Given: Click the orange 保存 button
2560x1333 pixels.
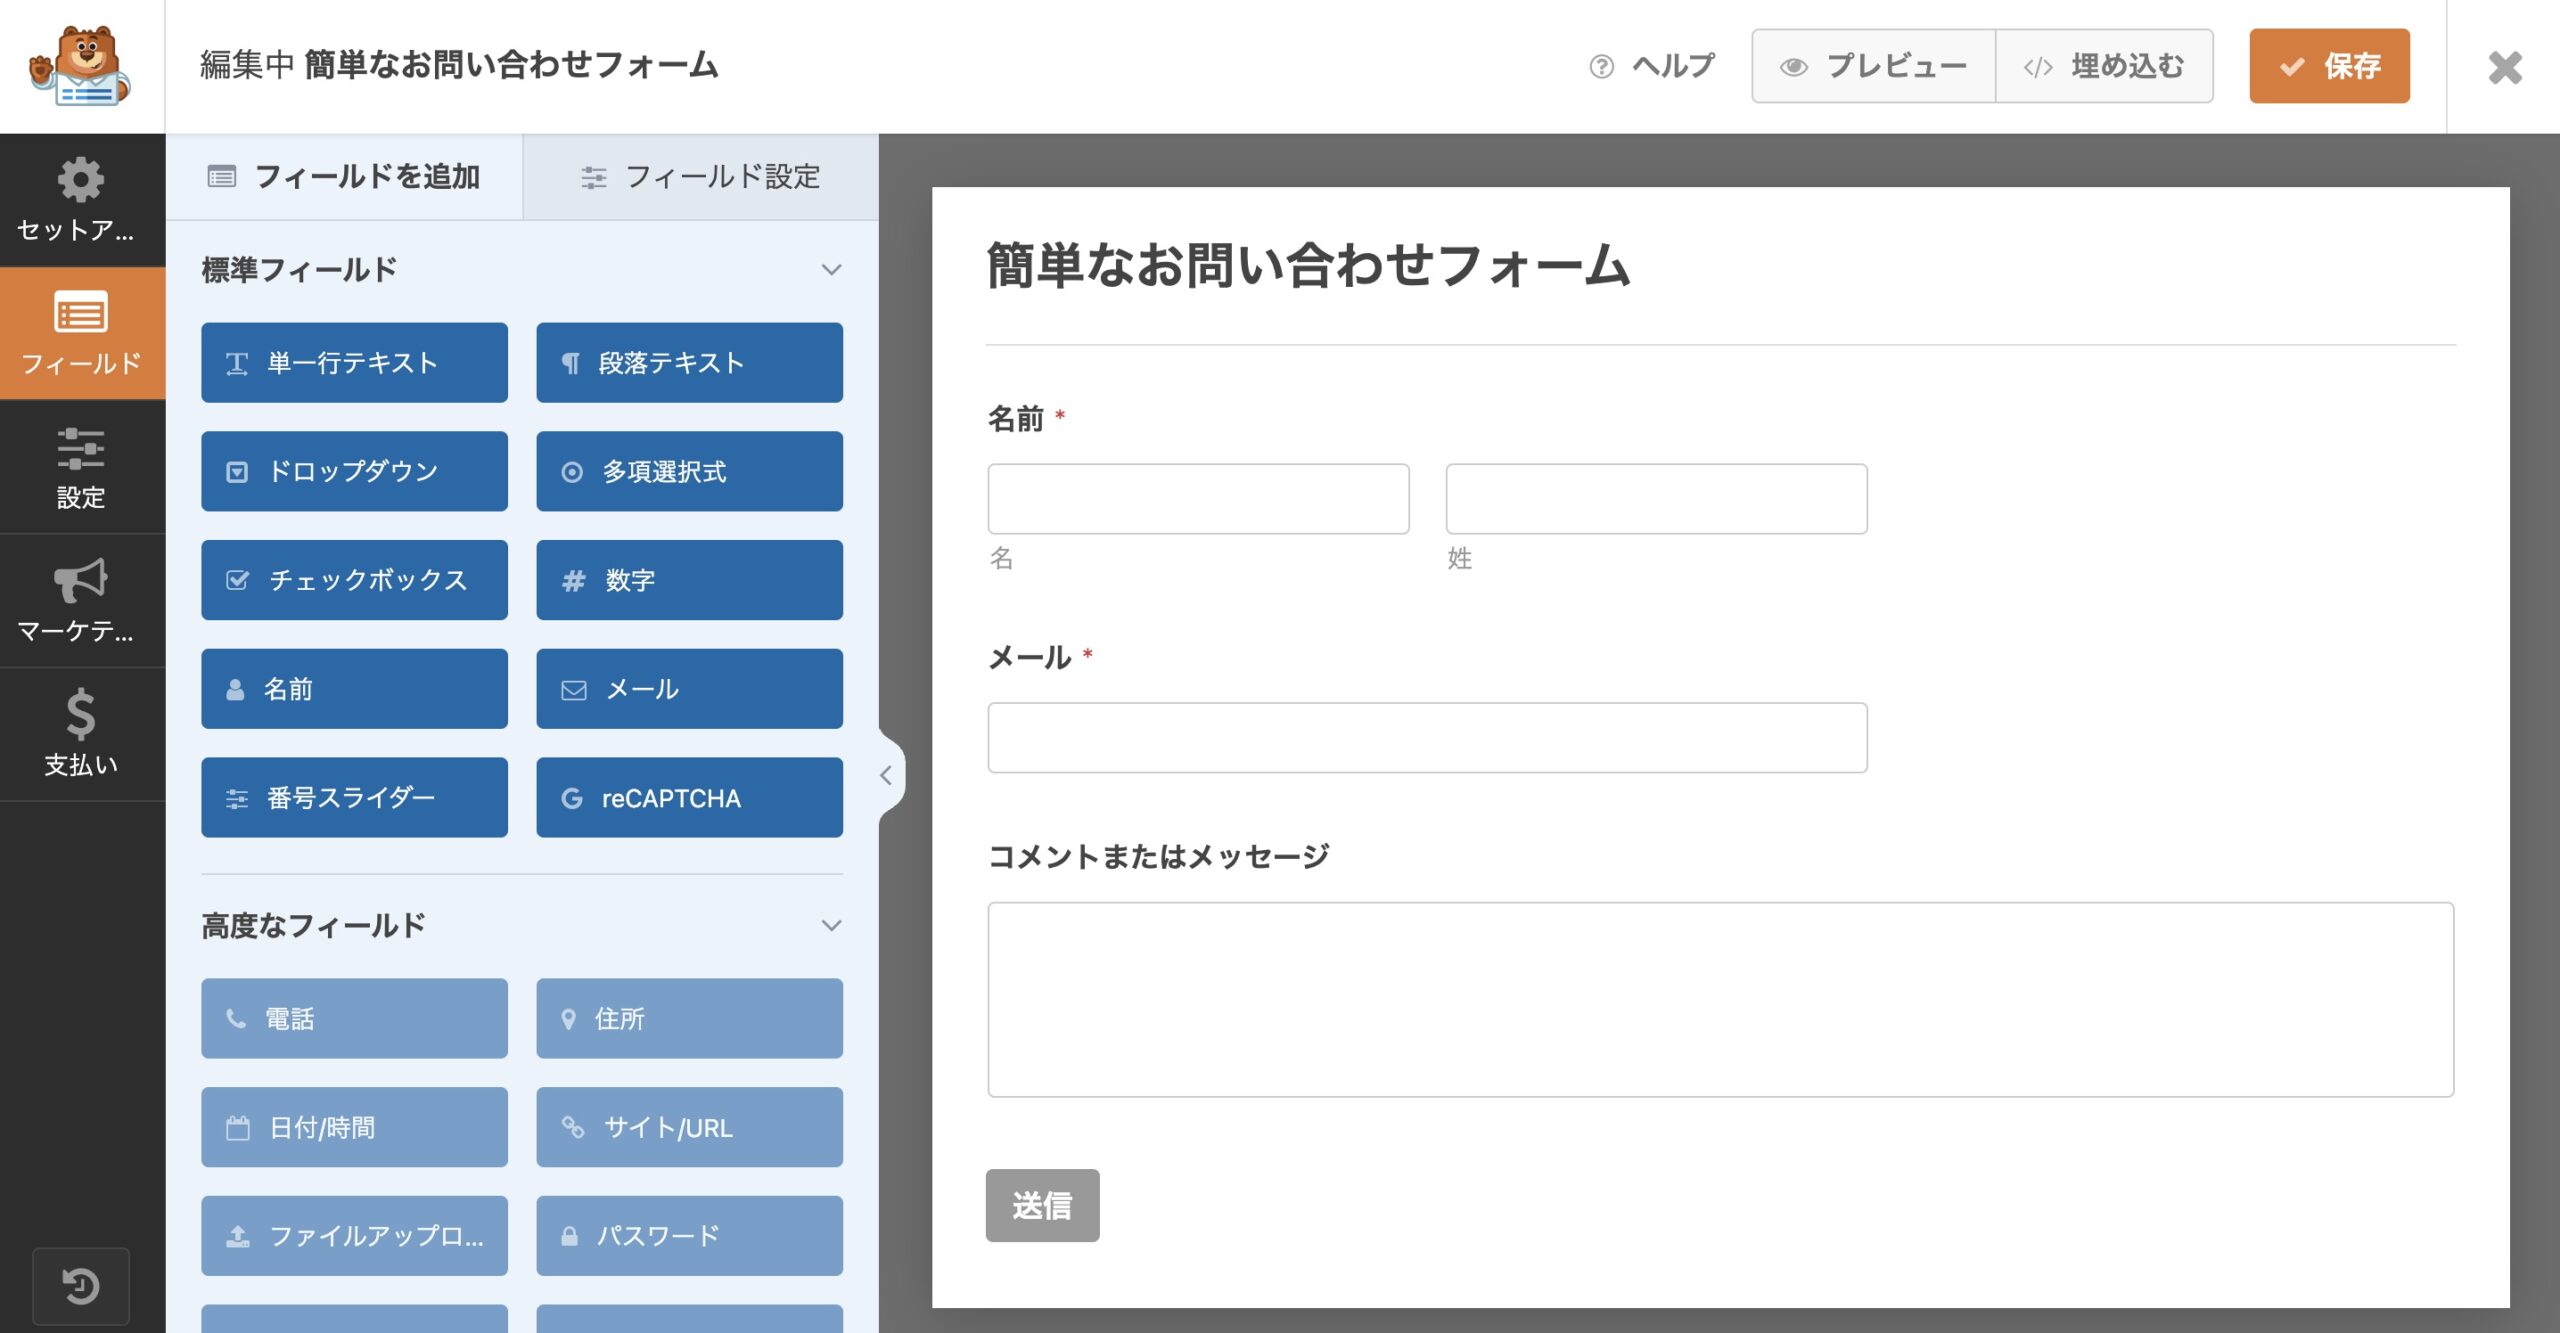Looking at the screenshot, I should click(2329, 66).
